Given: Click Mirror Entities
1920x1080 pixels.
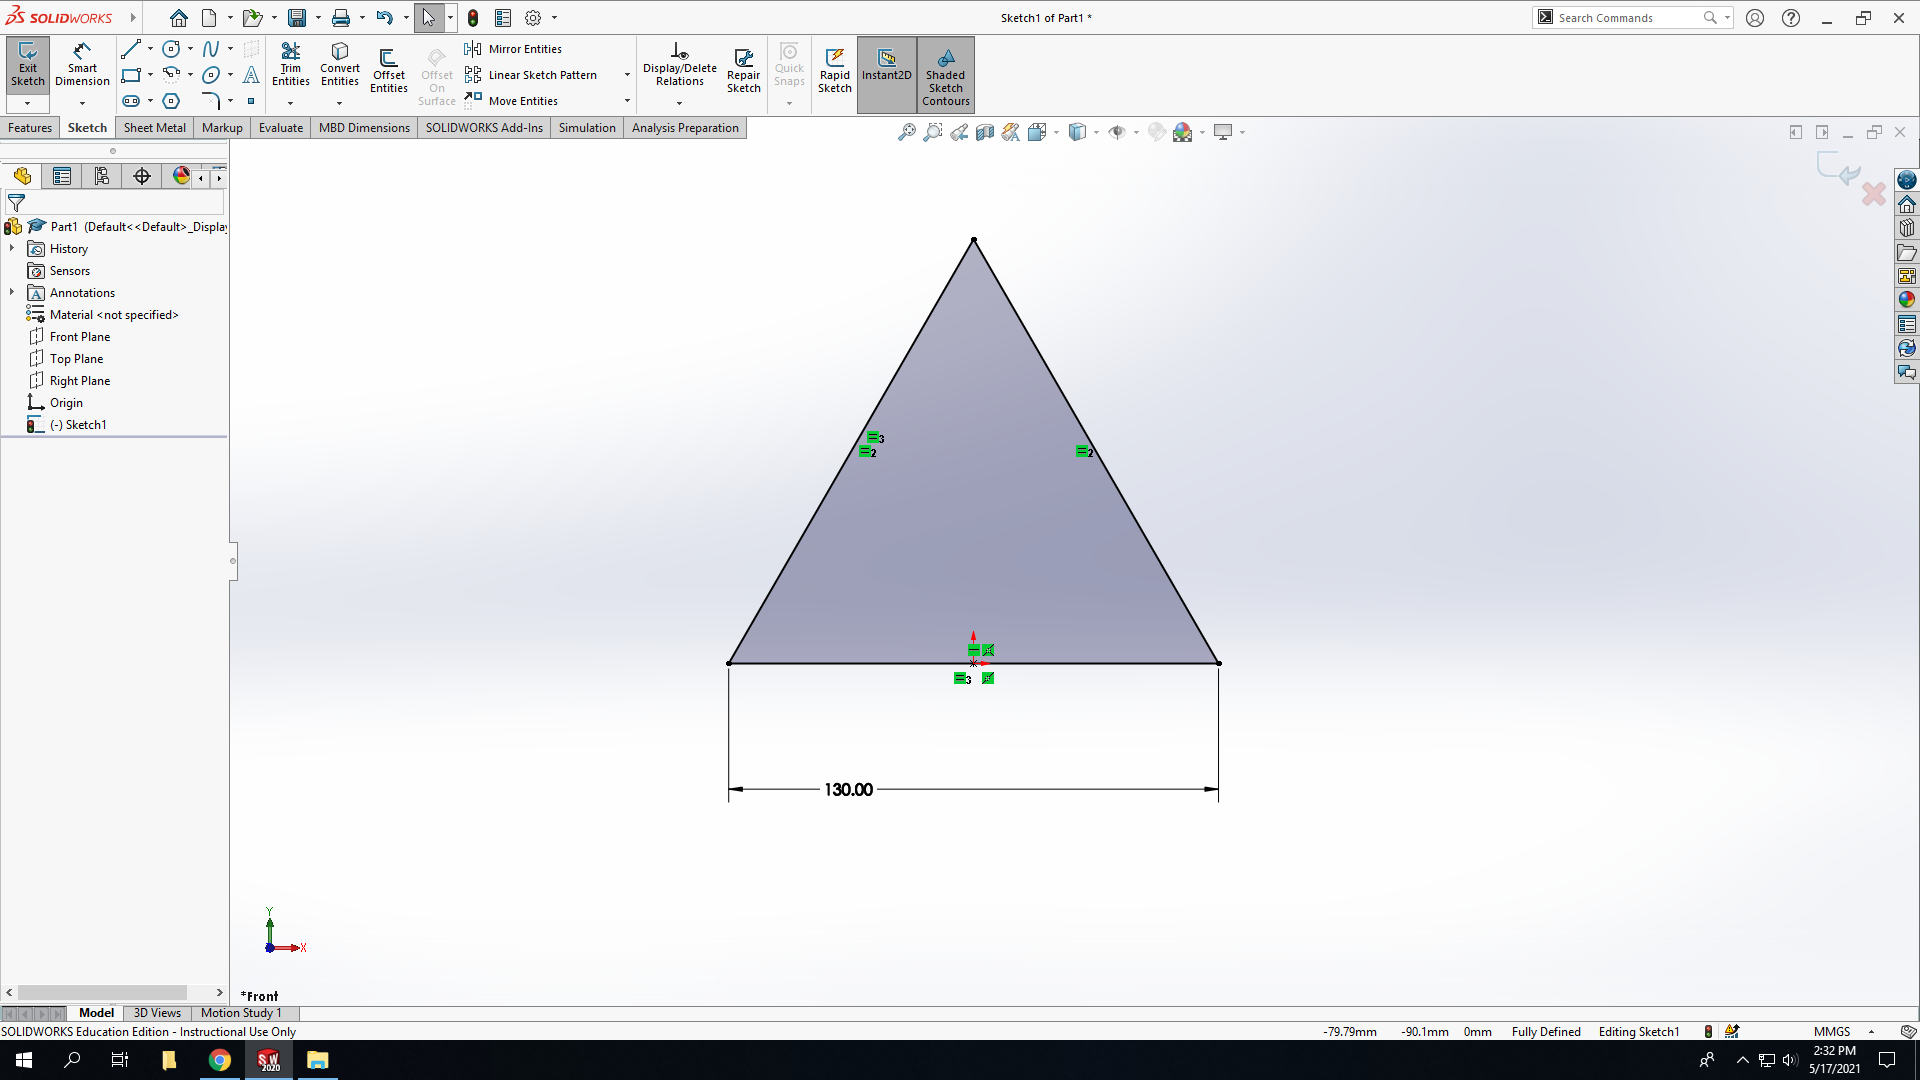Looking at the screenshot, I should [513, 49].
